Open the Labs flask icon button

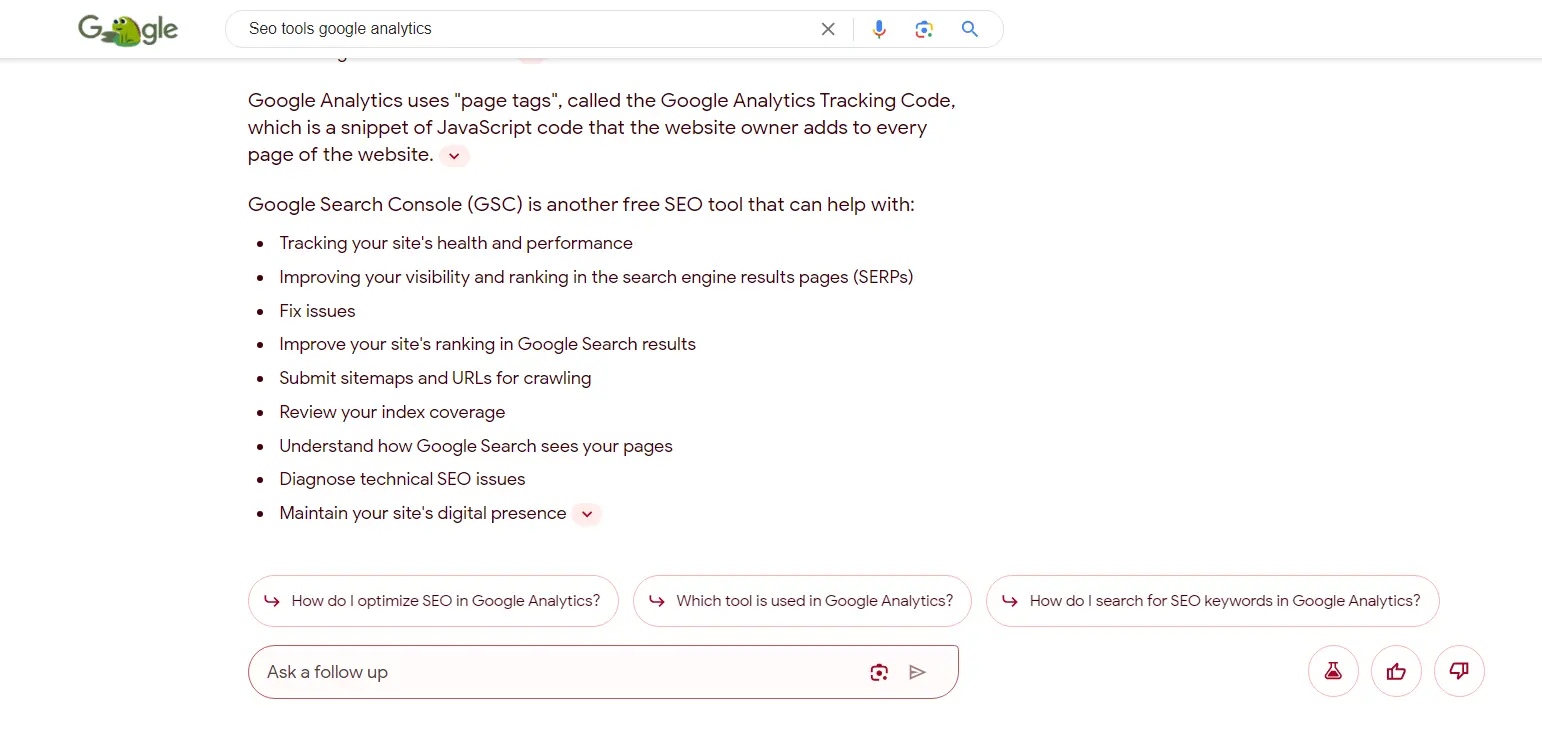pyautogui.click(x=1333, y=671)
